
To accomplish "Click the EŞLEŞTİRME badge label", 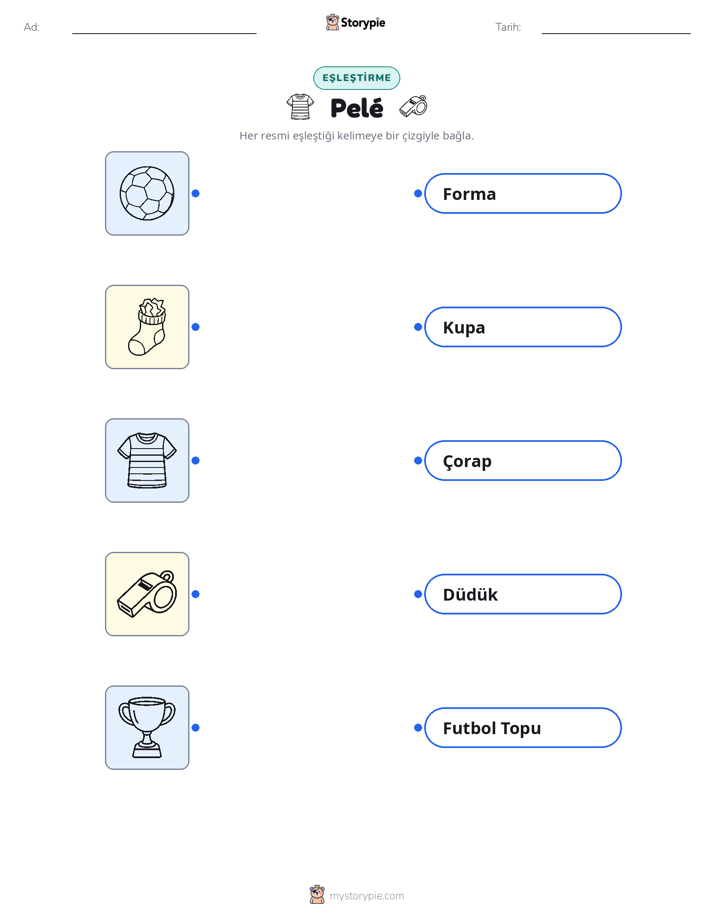I will [x=356, y=78].
